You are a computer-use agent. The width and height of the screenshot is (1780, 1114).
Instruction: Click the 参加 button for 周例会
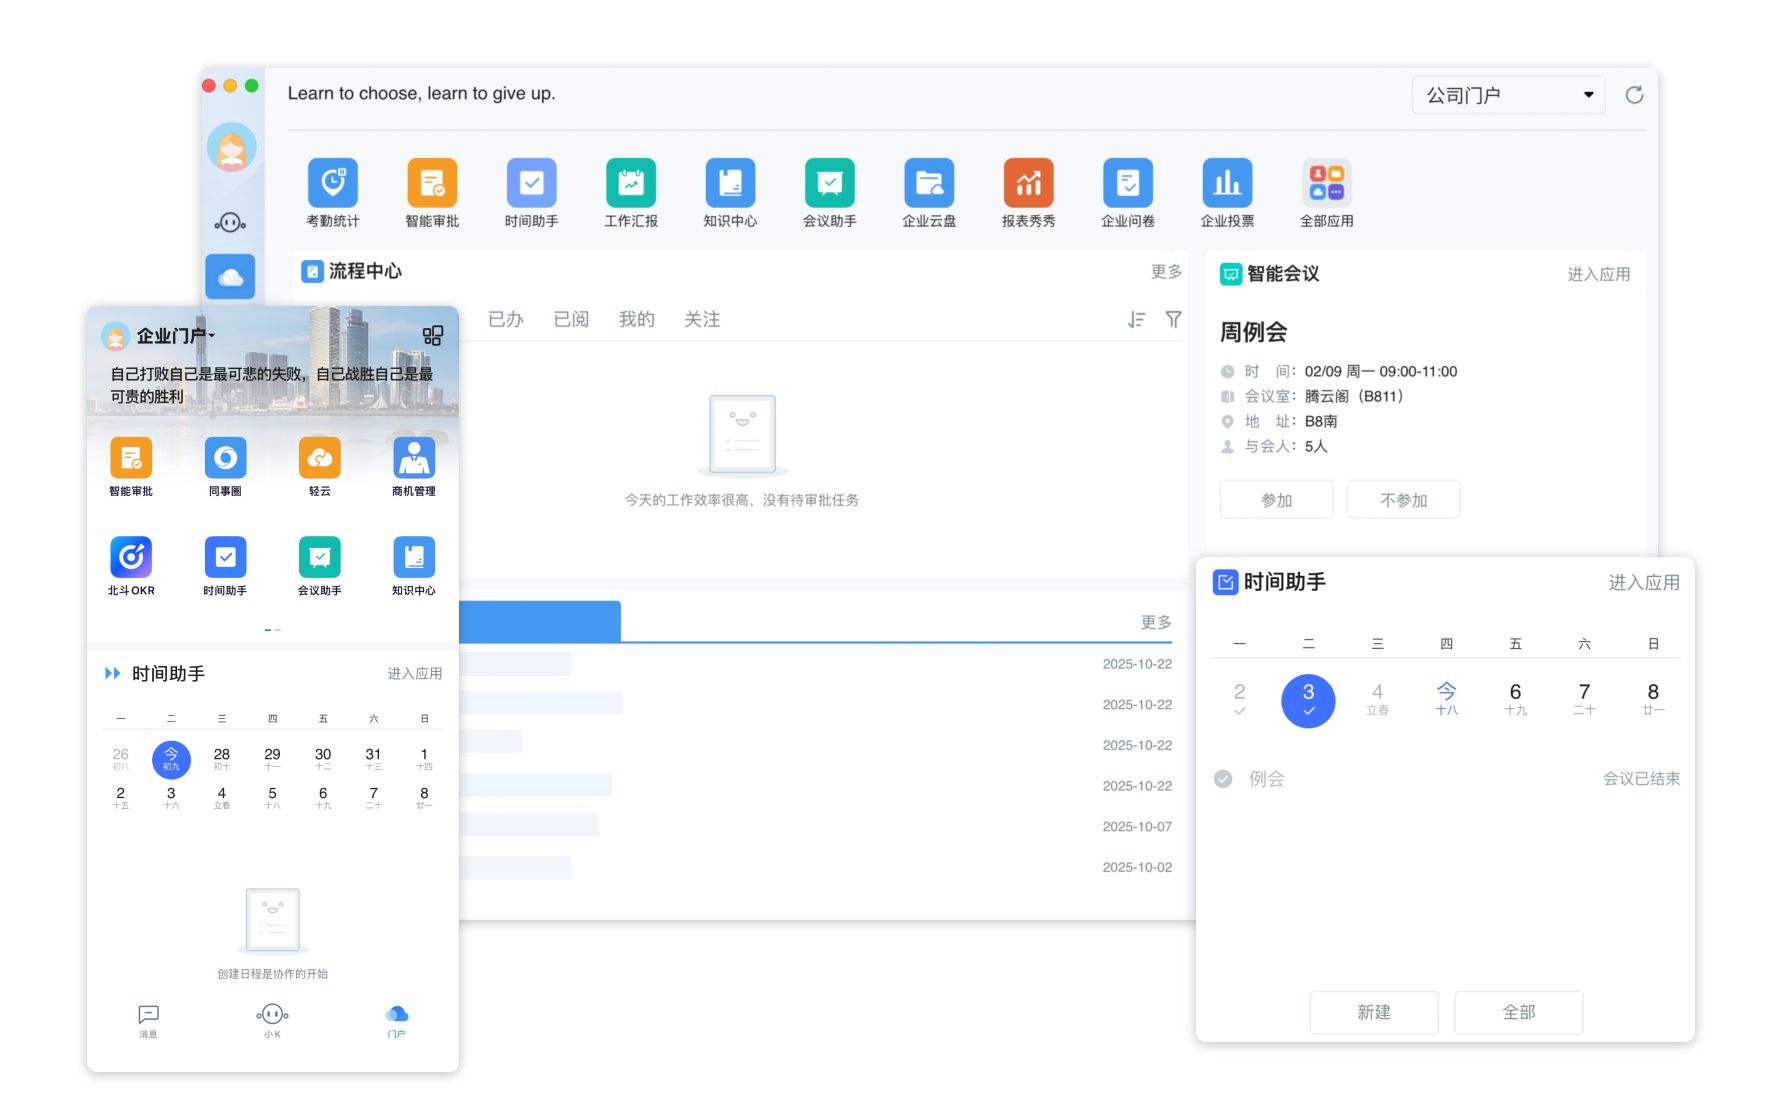coord(1276,500)
